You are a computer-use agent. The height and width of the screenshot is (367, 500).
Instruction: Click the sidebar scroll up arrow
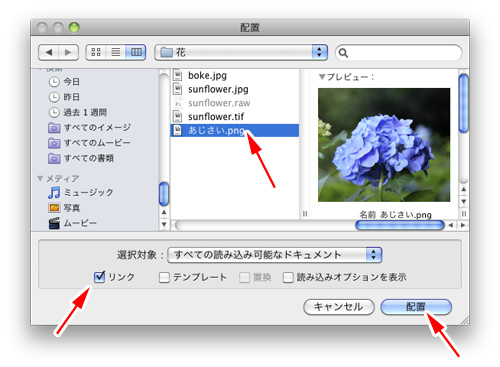coord(164,212)
